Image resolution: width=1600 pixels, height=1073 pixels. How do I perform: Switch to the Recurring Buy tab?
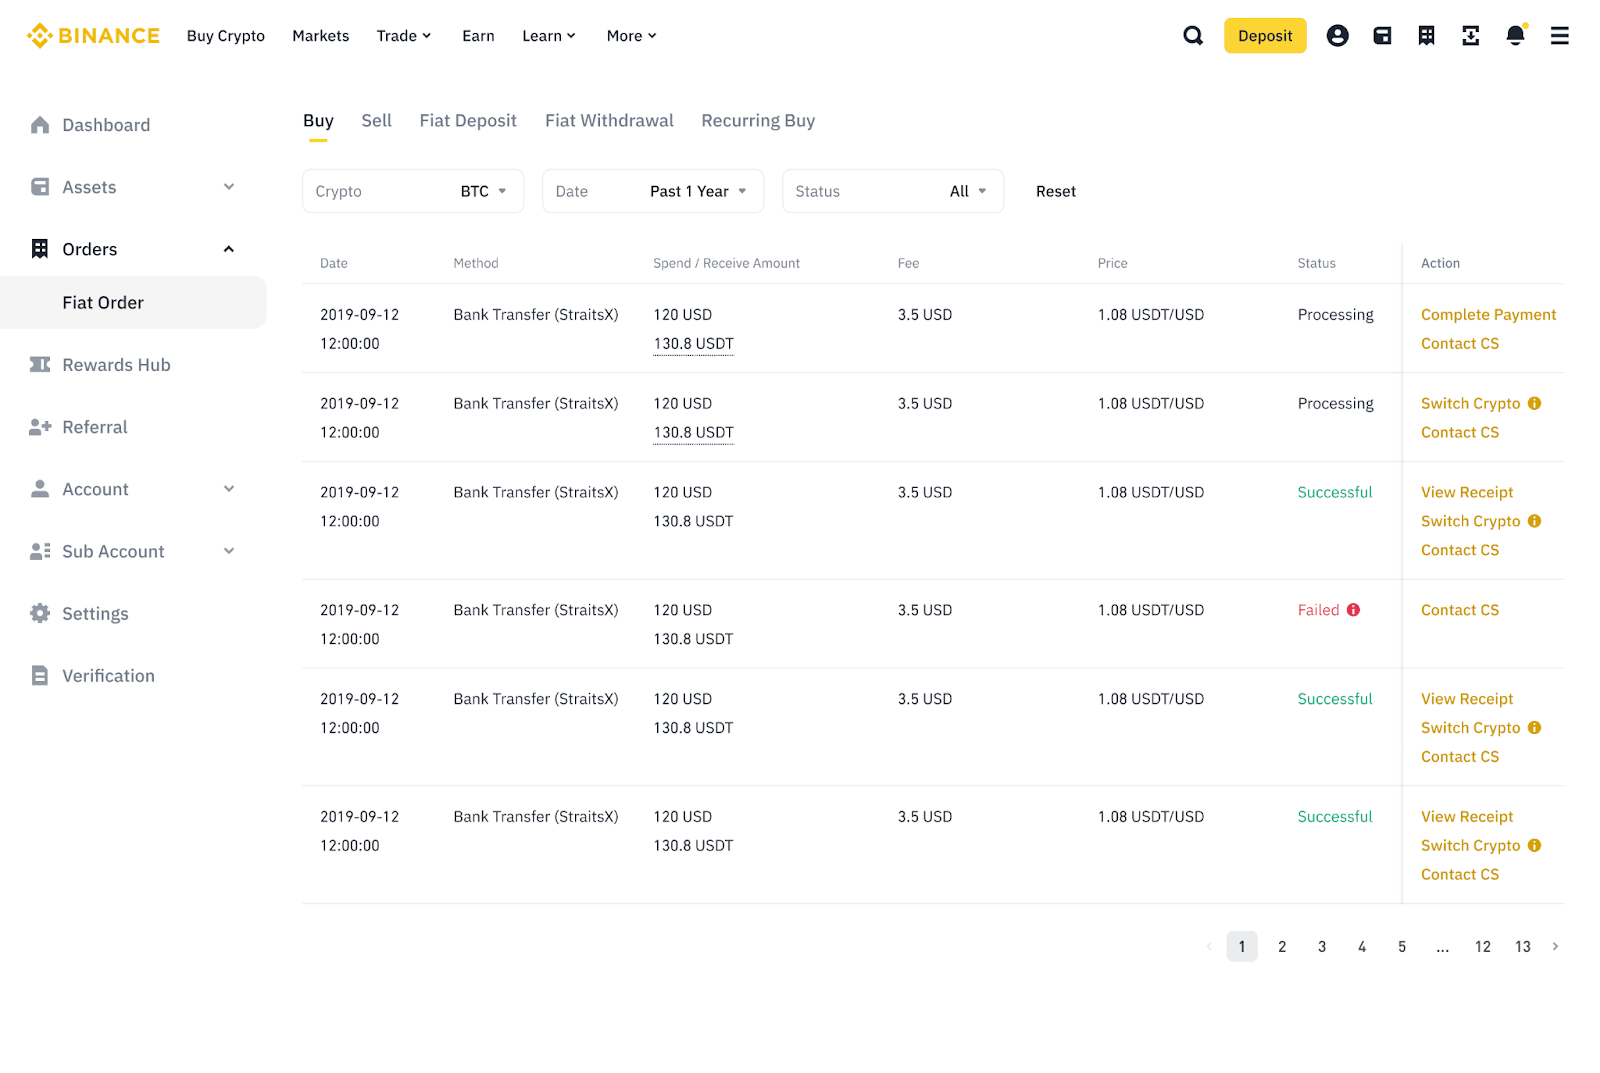[758, 121]
